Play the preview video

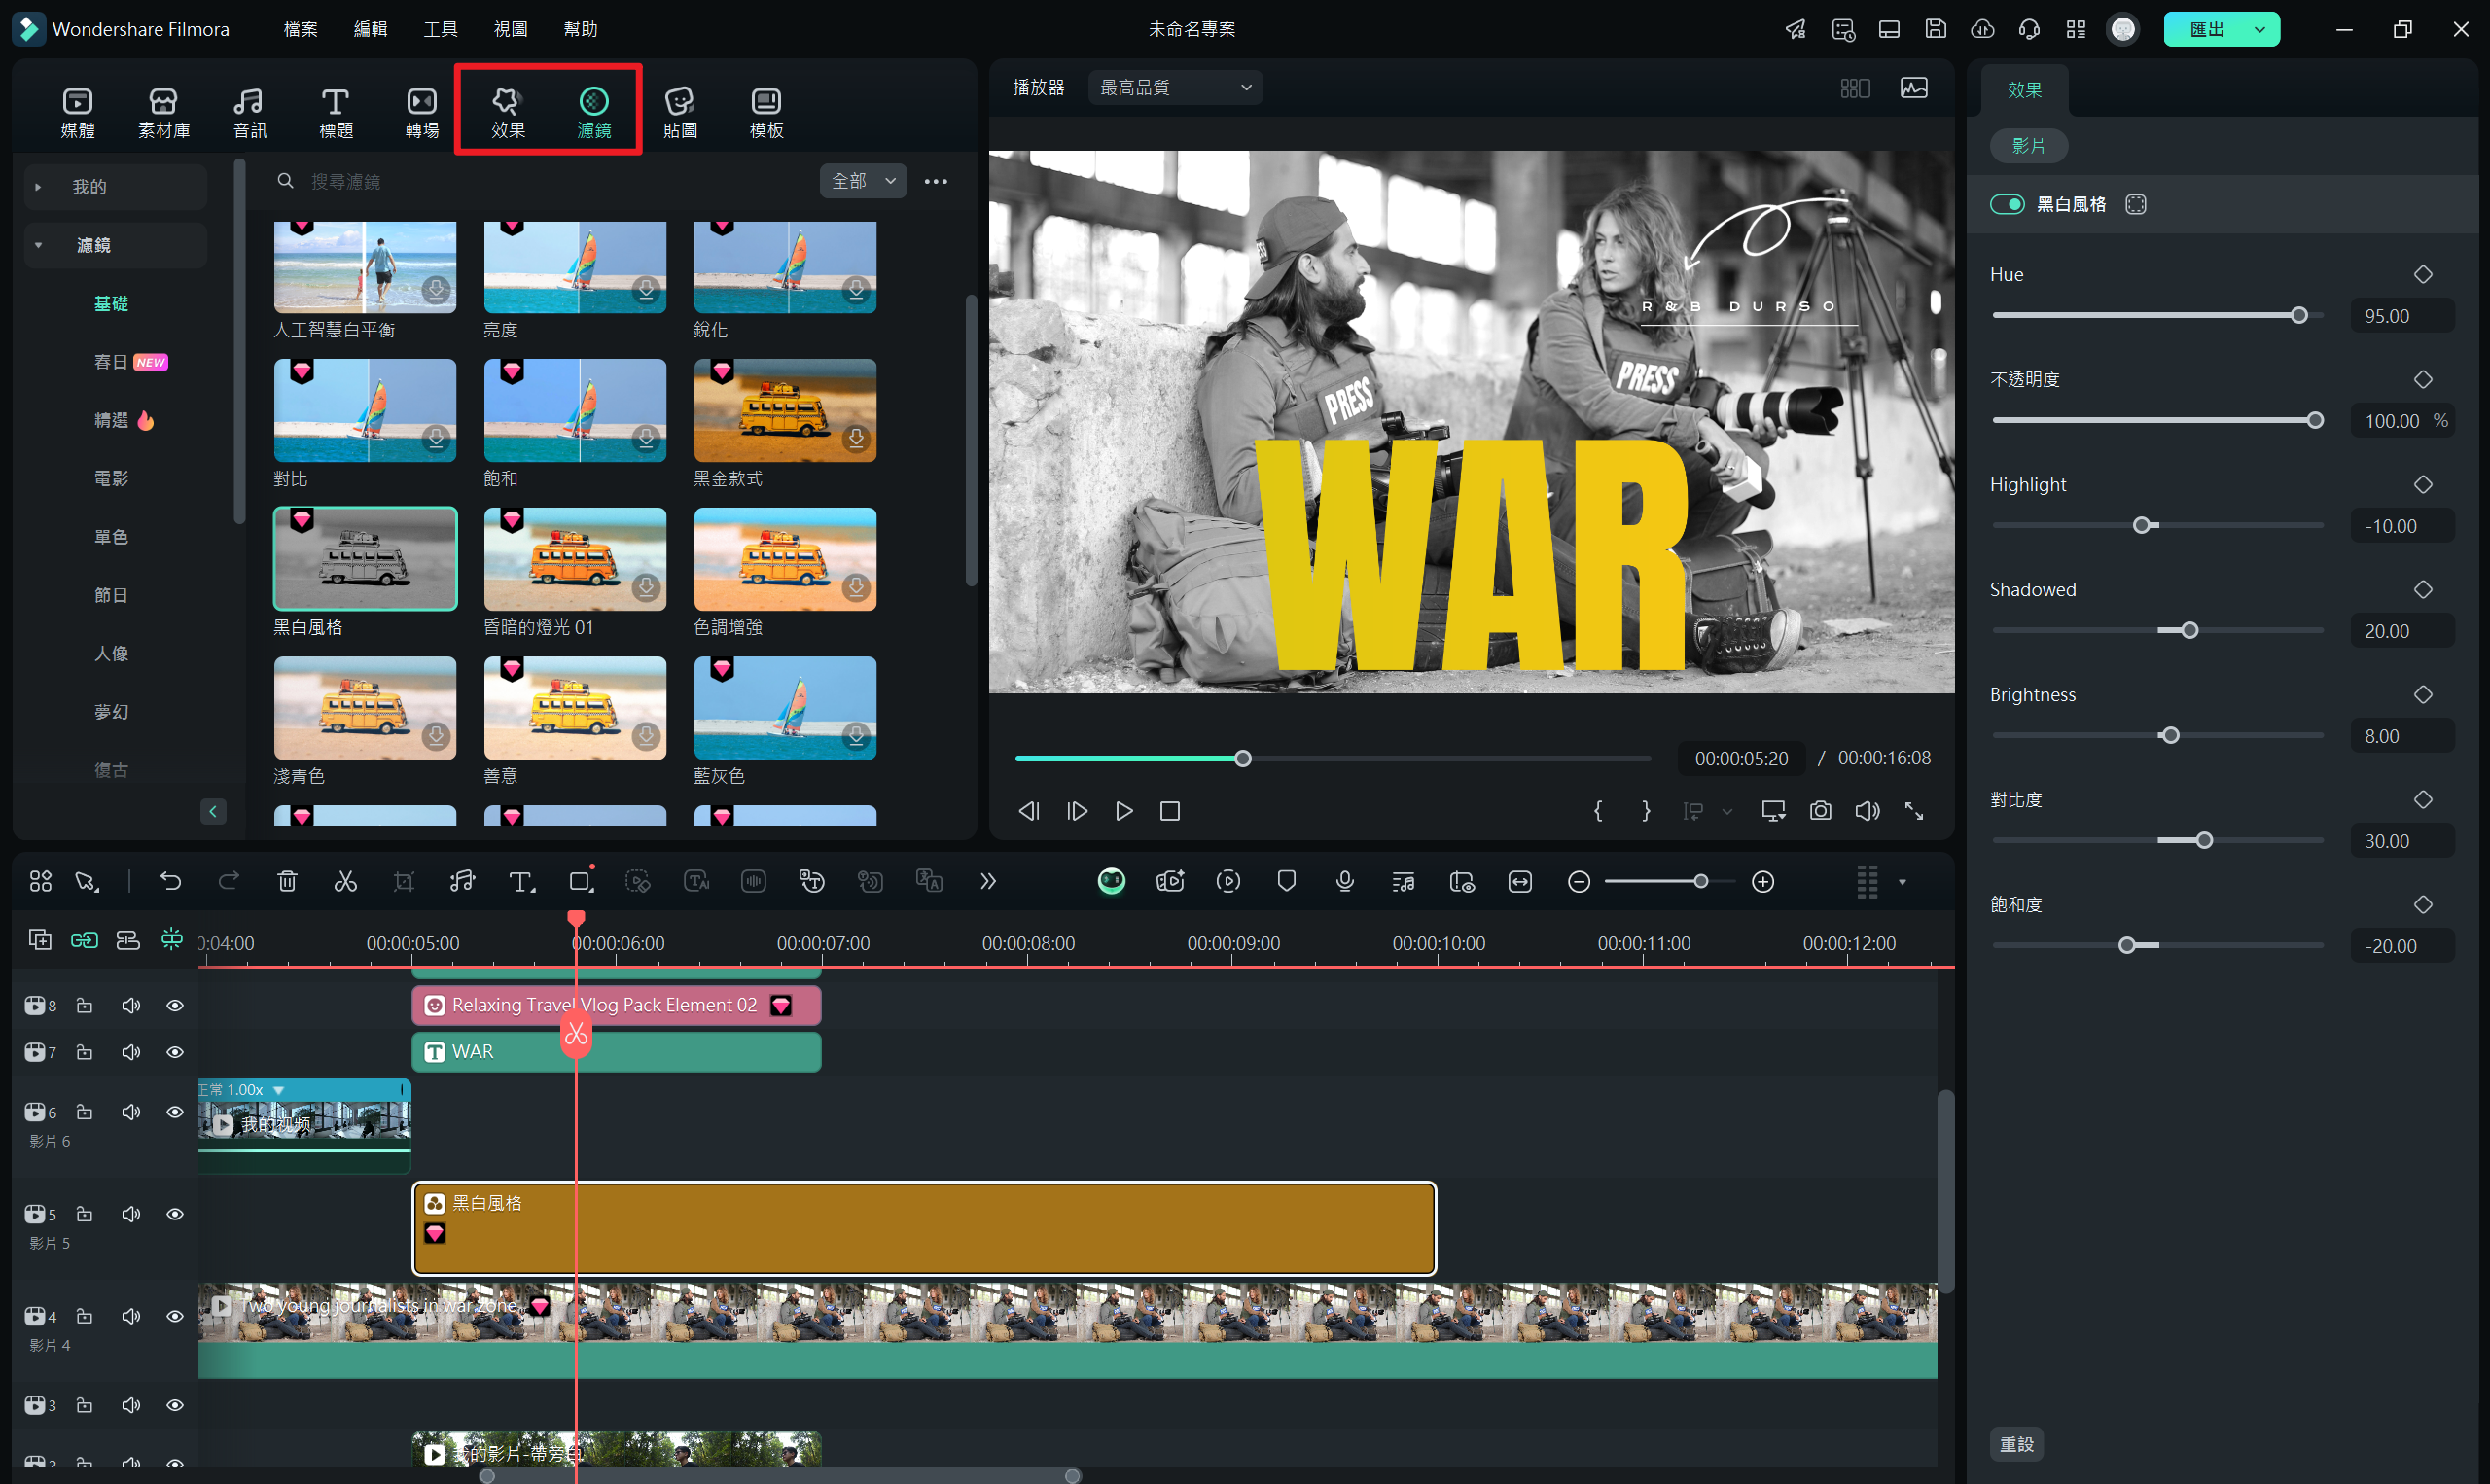1124,811
